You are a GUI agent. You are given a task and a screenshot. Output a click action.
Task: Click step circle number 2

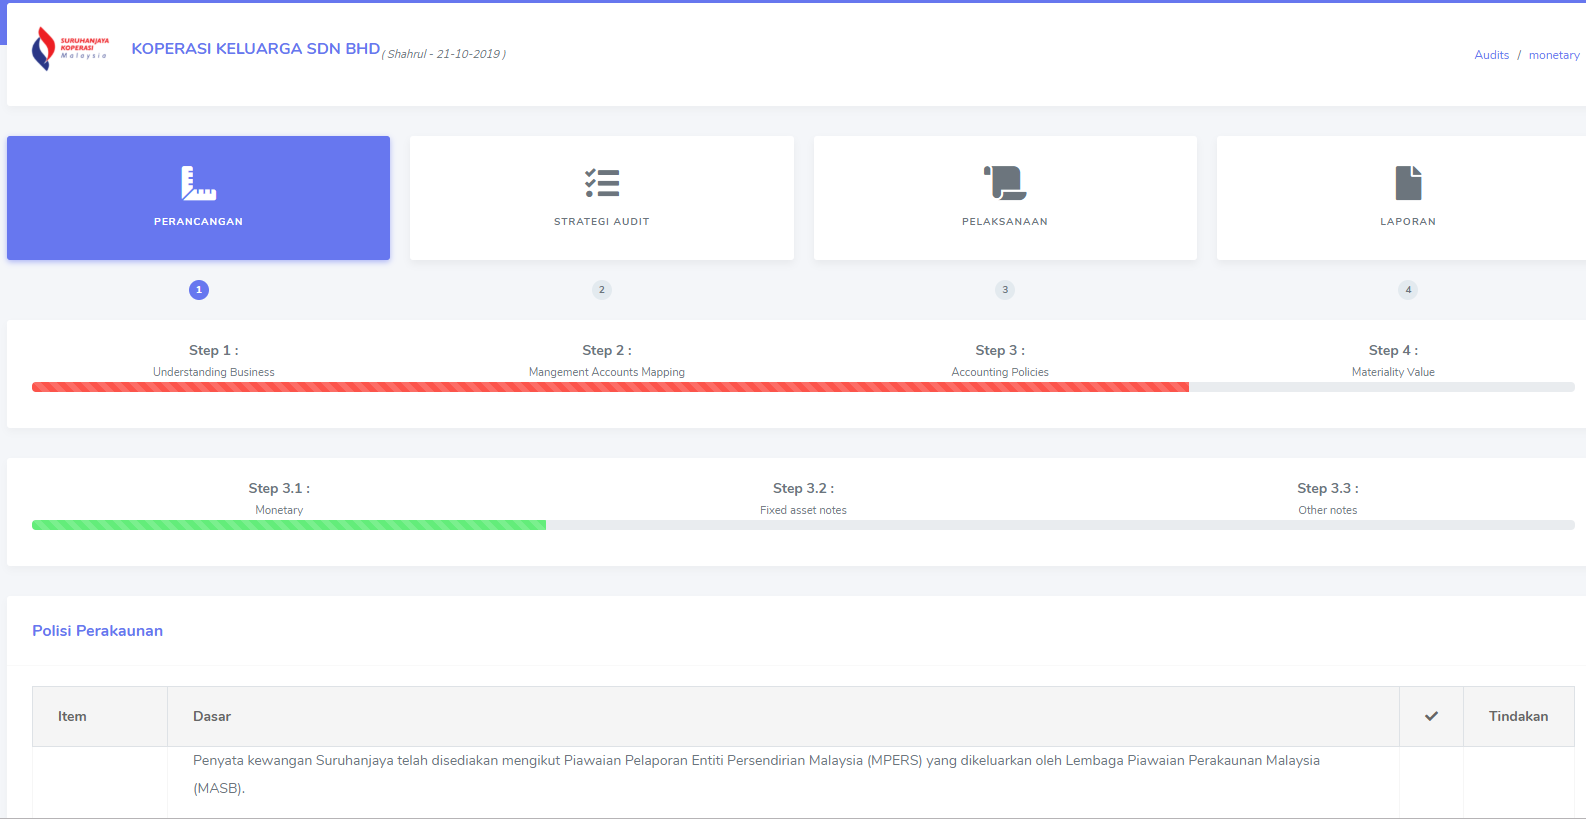click(602, 290)
